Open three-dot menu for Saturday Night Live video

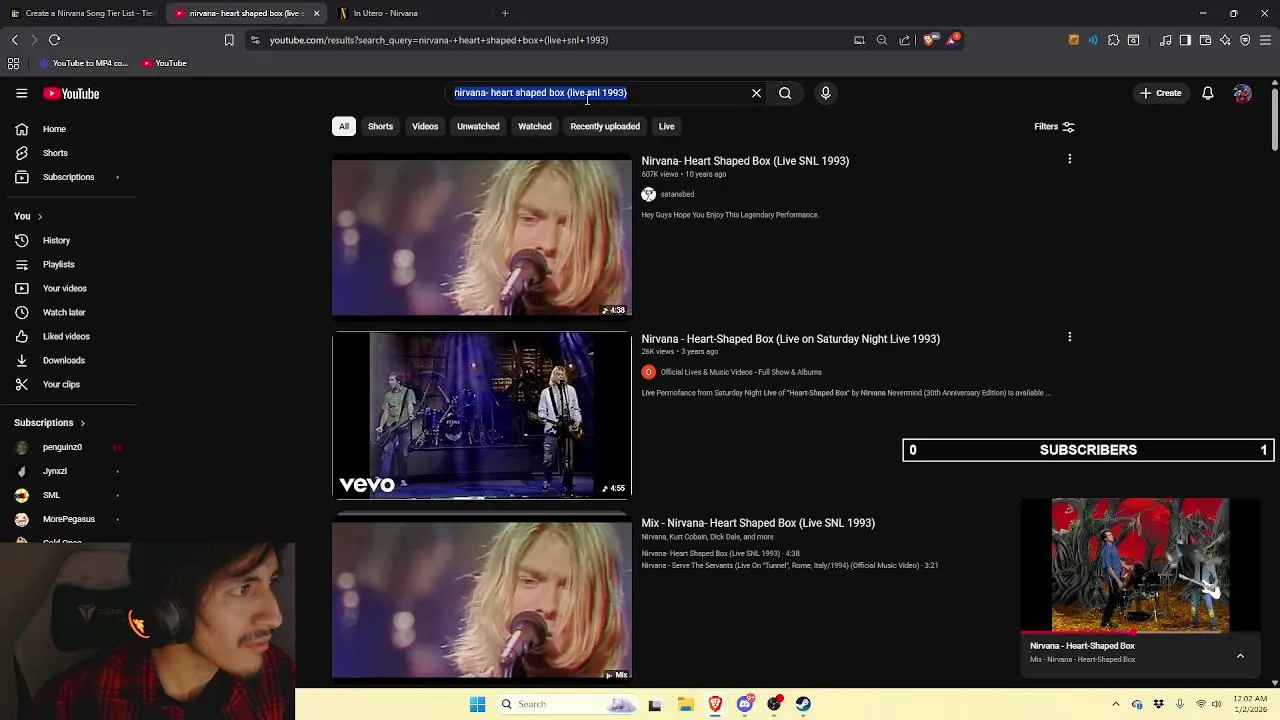click(1069, 337)
